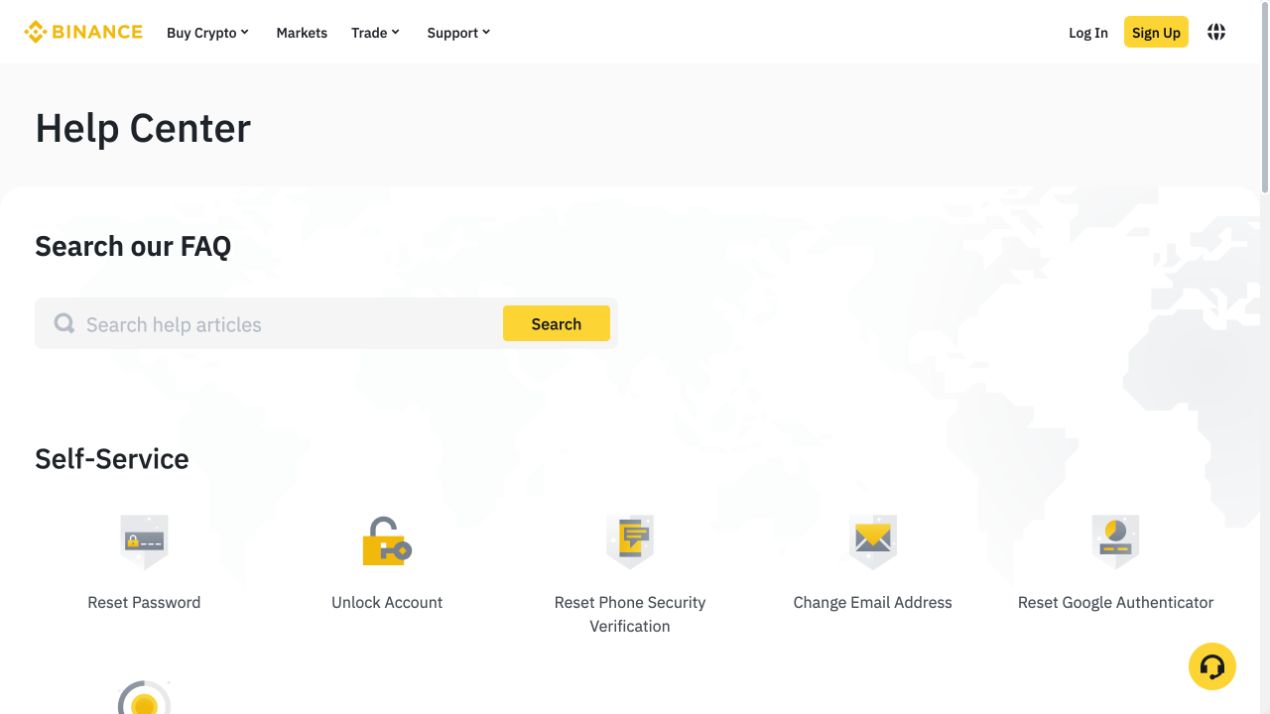
Task: Click the yellow Search button
Action: (556, 323)
